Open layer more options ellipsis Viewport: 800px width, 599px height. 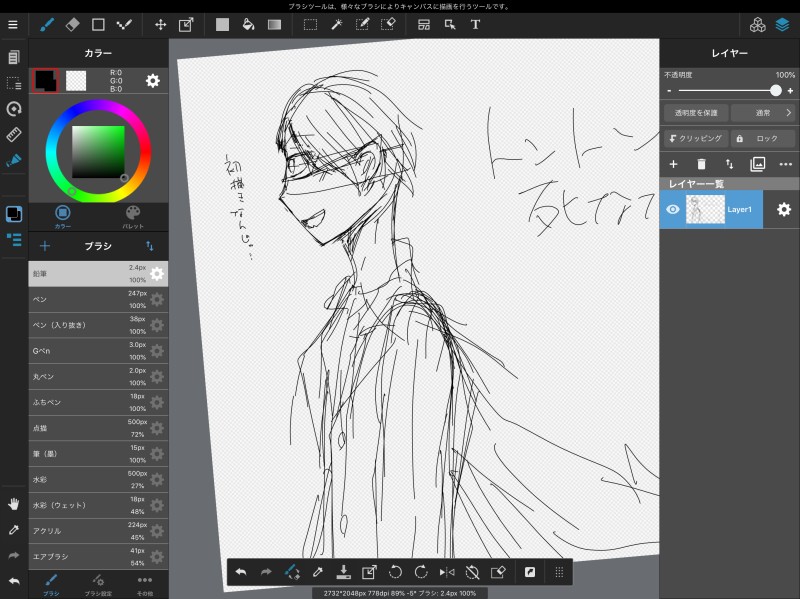click(786, 164)
